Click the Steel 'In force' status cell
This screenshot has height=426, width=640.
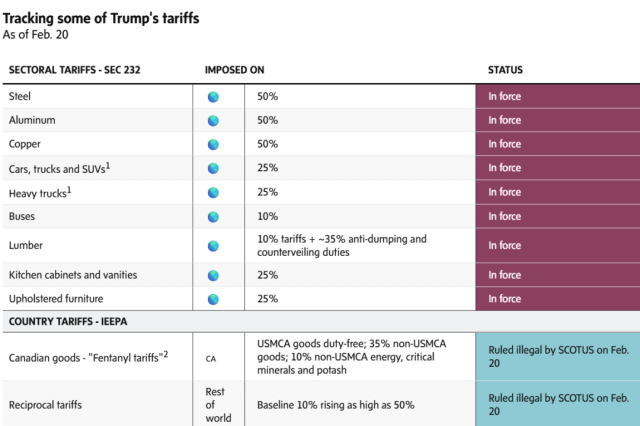click(557, 97)
